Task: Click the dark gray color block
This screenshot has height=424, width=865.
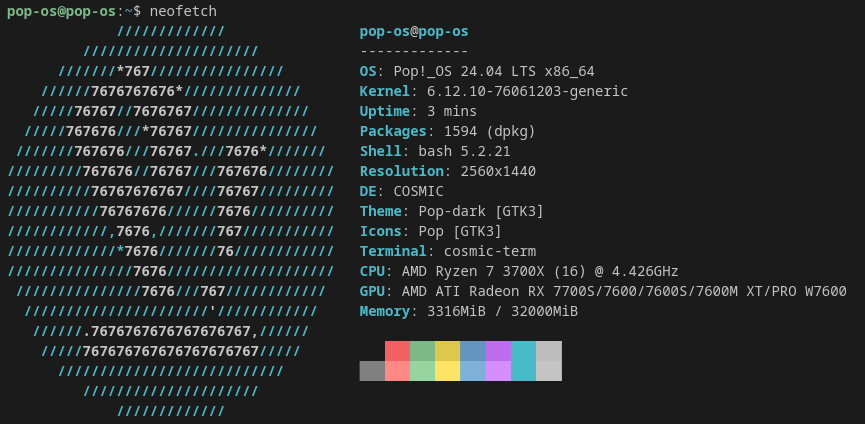Action: coord(372,371)
